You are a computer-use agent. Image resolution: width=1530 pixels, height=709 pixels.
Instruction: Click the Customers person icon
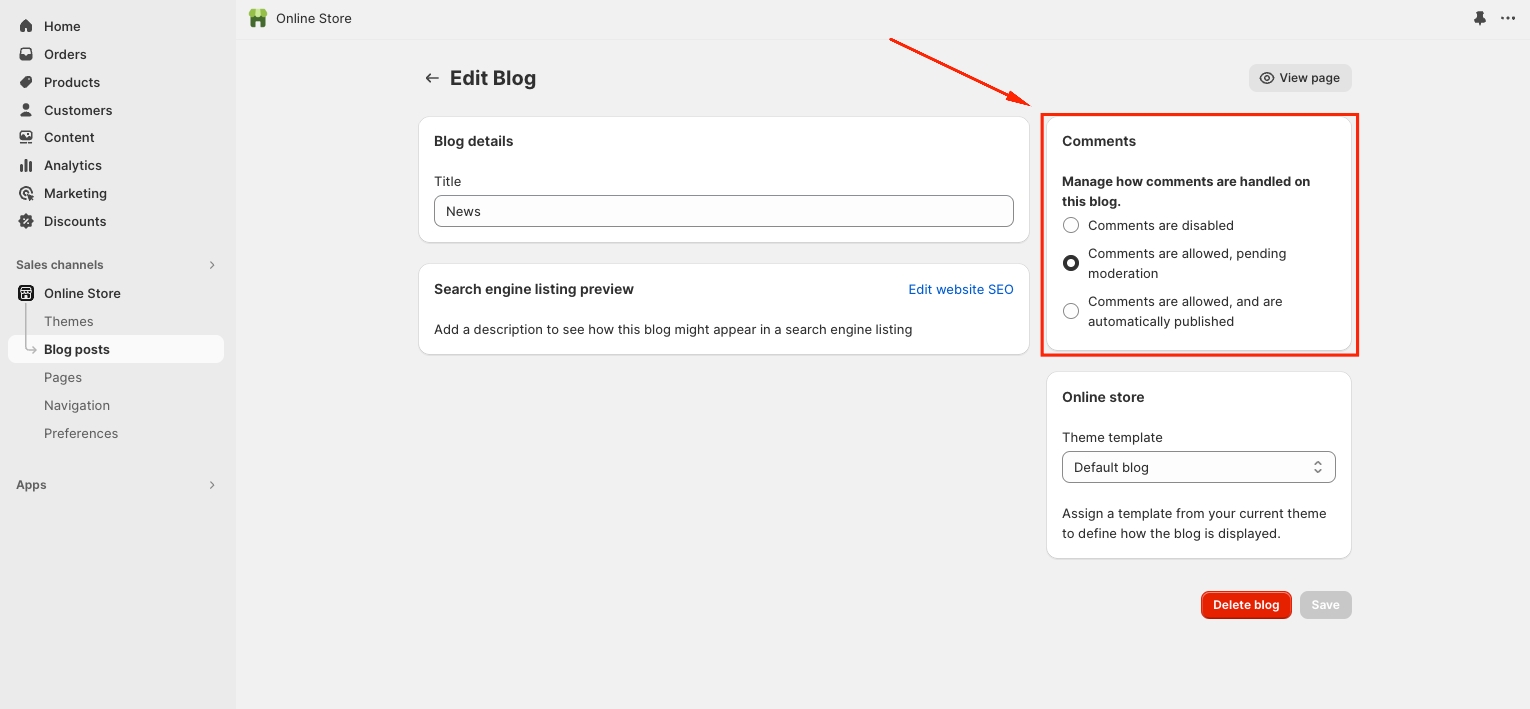pos(26,110)
